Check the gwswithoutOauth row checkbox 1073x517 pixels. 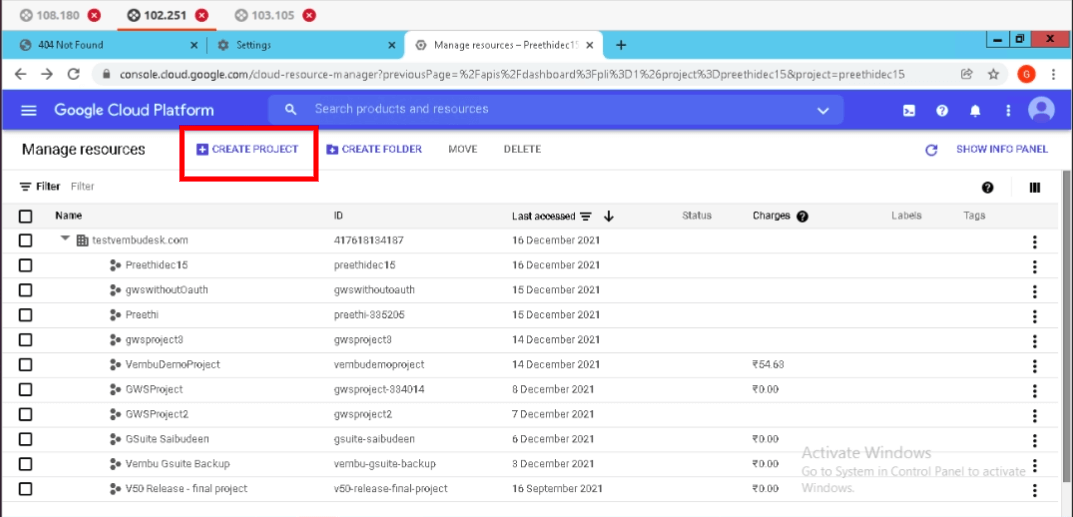(x=25, y=290)
